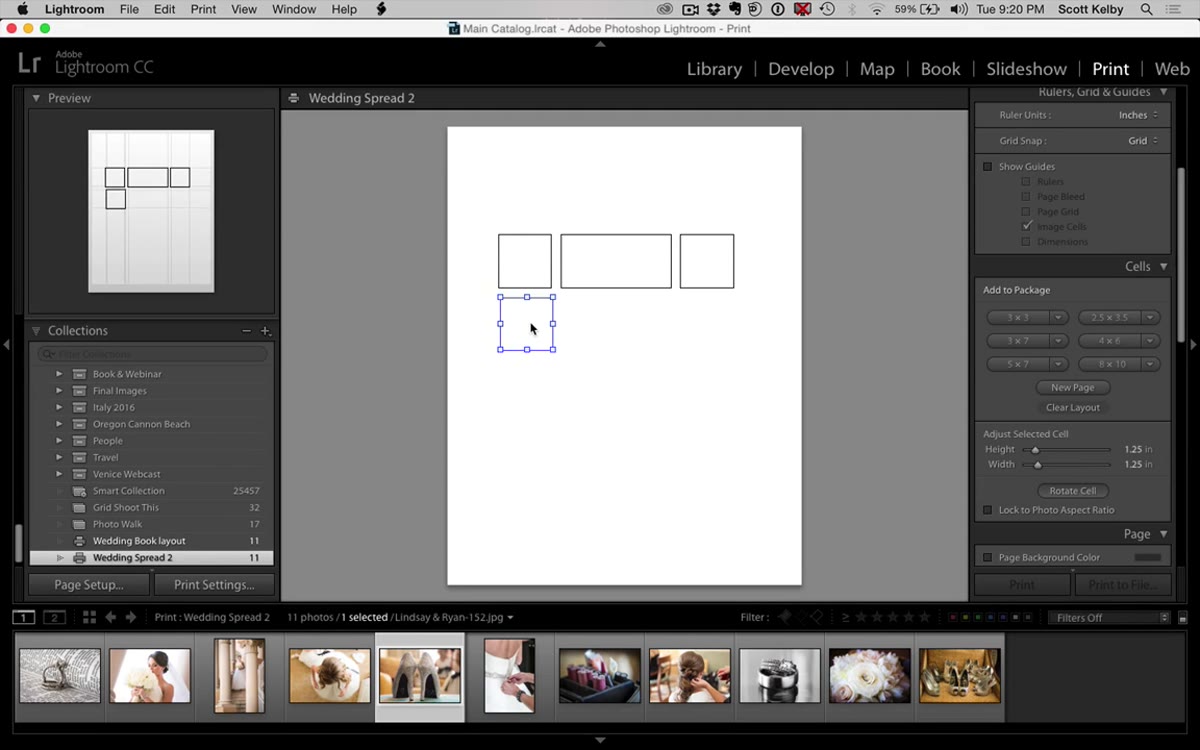
Task: Click the volume icon in menu bar
Action: 959,9
